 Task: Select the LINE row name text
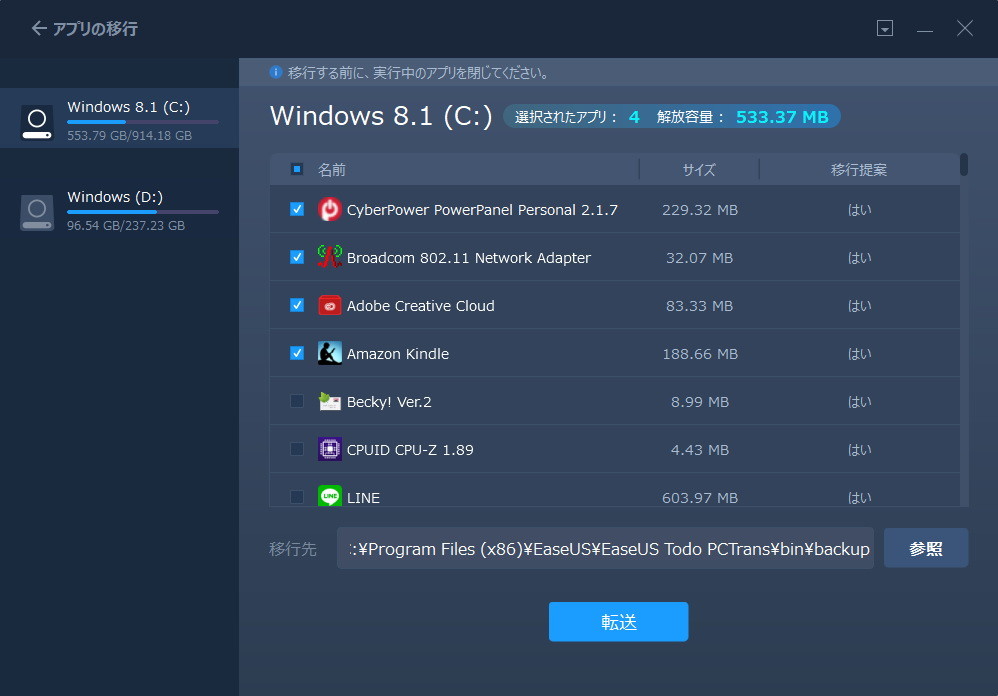(363, 498)
